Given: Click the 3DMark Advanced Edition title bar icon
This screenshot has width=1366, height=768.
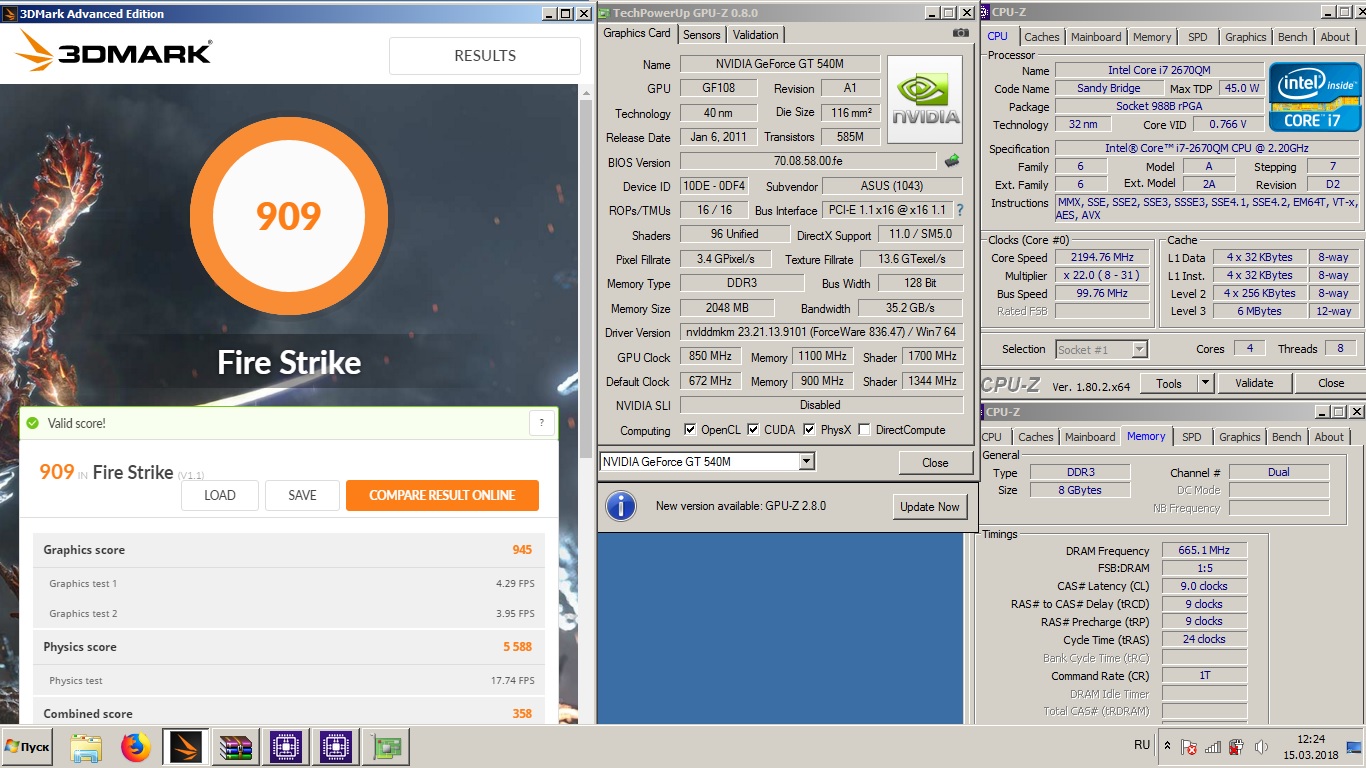Looking at the screenshot, I should coord(10,14).
